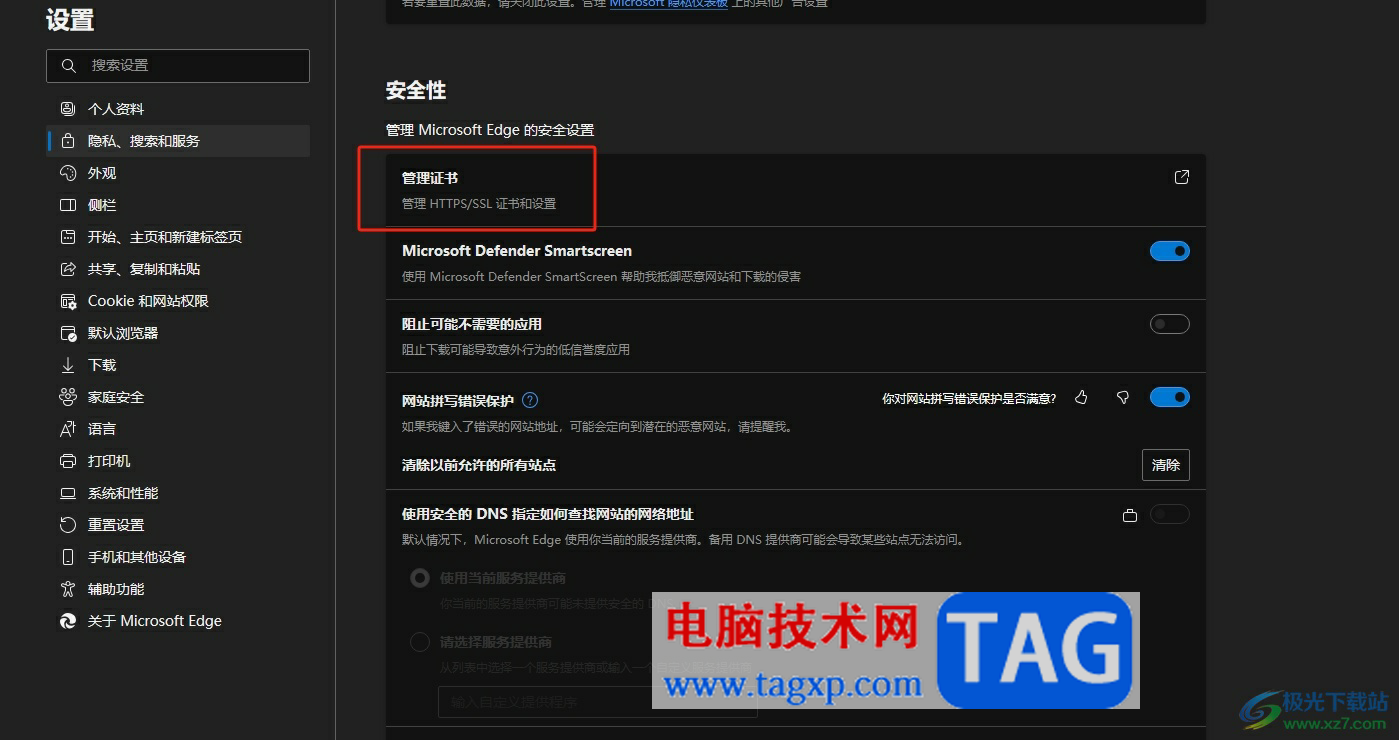Click the help question mark beside 网站拼写错误保护
The width and height of the screenshot is (1399, 740).
tap(530, 400)
